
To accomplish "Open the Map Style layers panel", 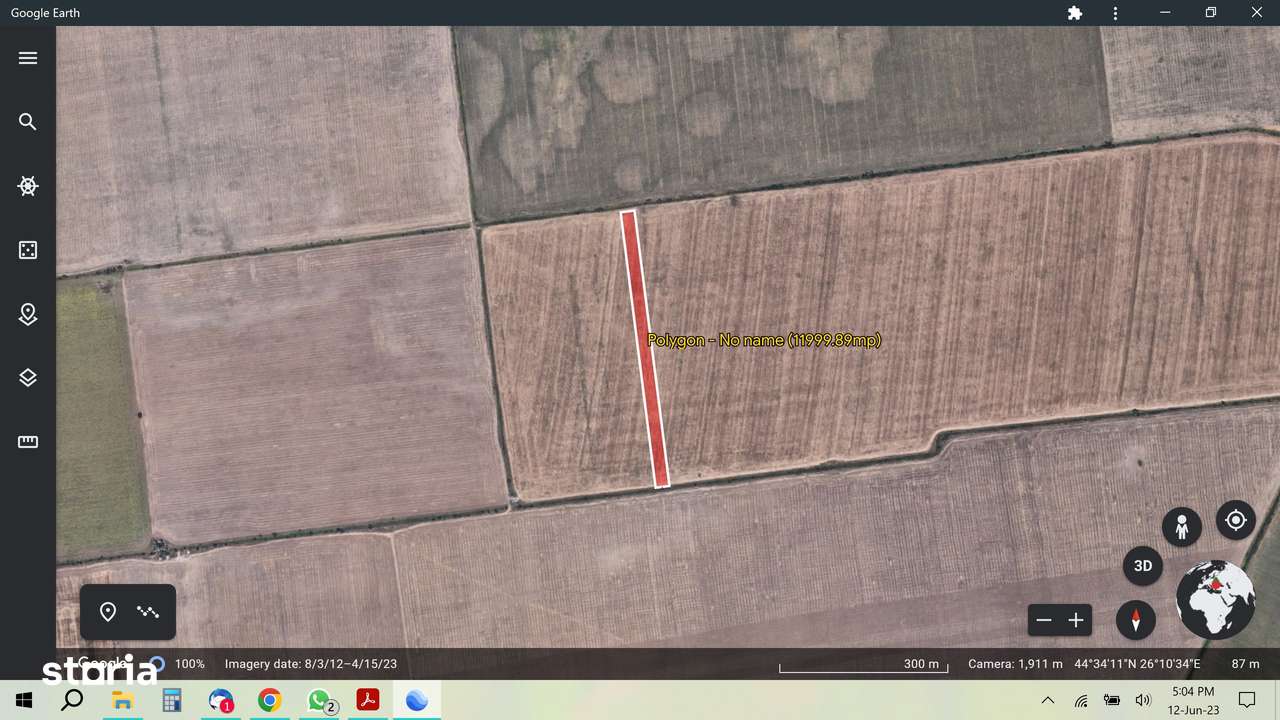I will 27,377.
